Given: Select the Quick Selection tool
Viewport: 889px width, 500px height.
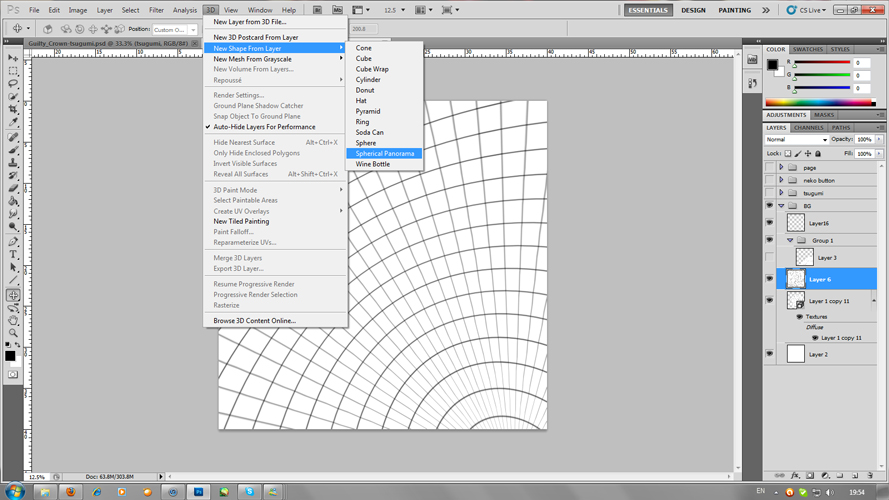Looking at the screenshot, I should click(13, 96).
